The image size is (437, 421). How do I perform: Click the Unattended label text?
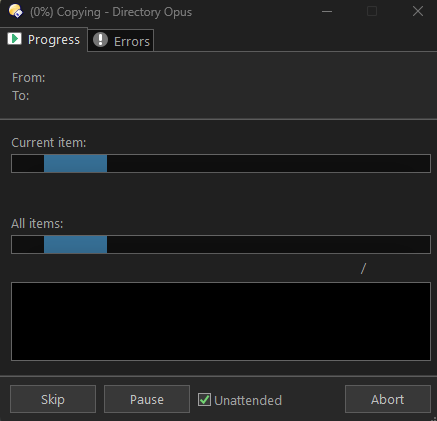248,400
